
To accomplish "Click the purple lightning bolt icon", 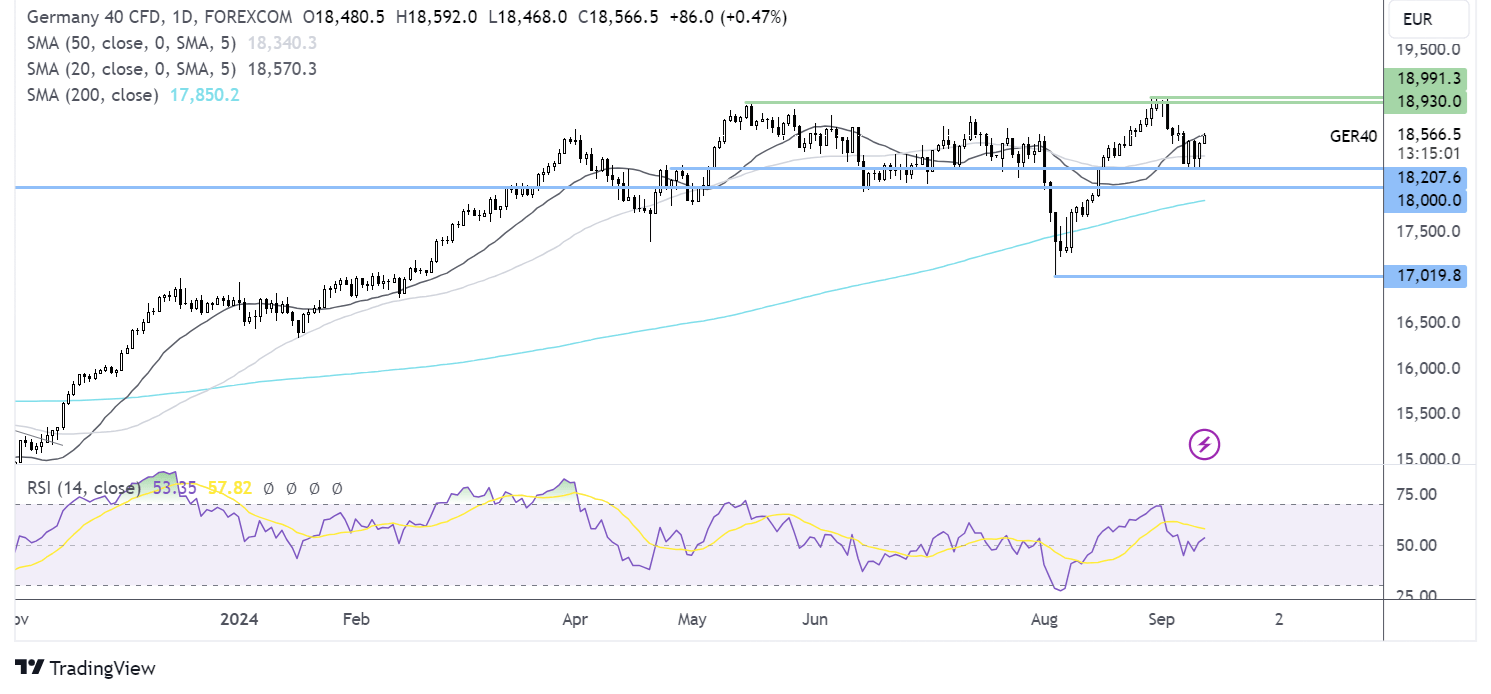I will pos(1204,444).
